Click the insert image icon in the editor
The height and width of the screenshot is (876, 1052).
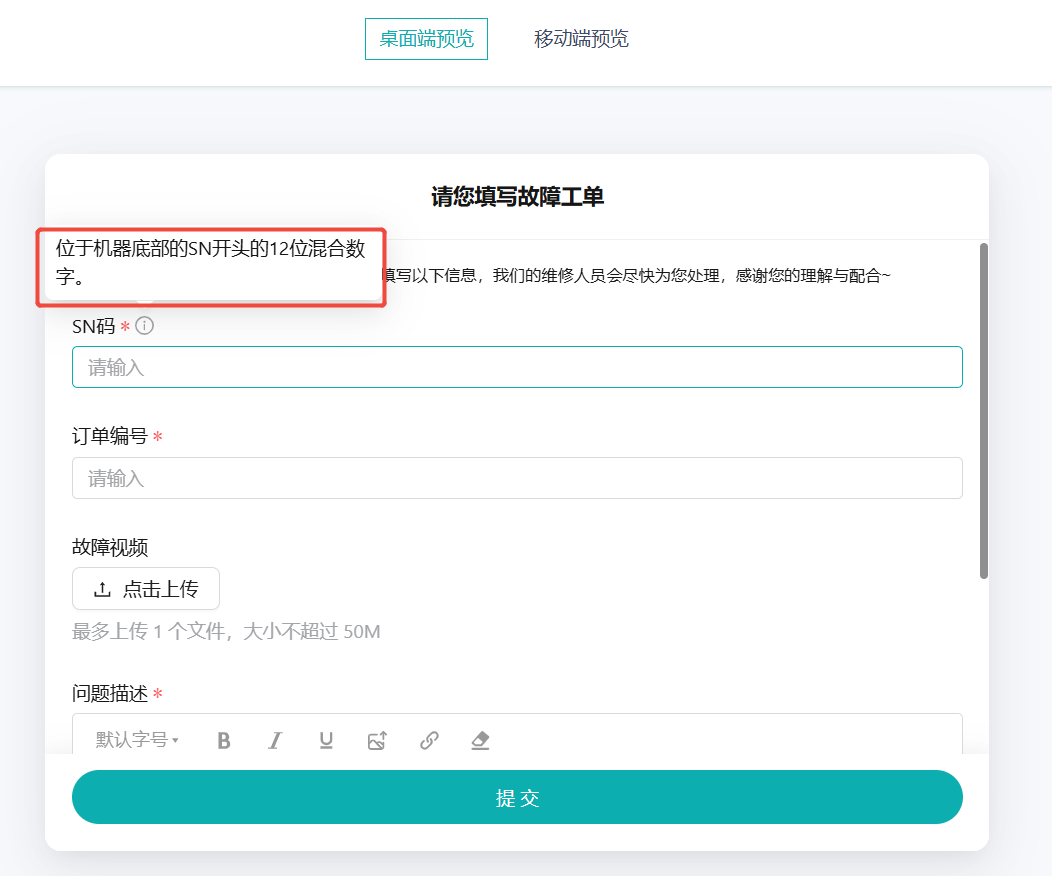point(378,740)
